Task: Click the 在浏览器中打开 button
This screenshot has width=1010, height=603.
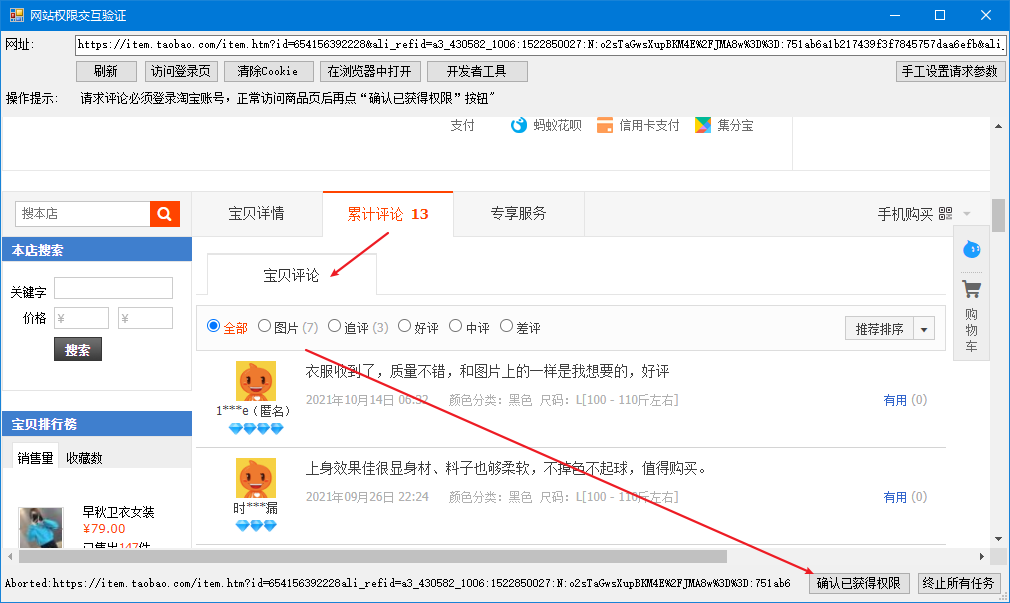Action: pyautogui.click(x=370, y=72)
